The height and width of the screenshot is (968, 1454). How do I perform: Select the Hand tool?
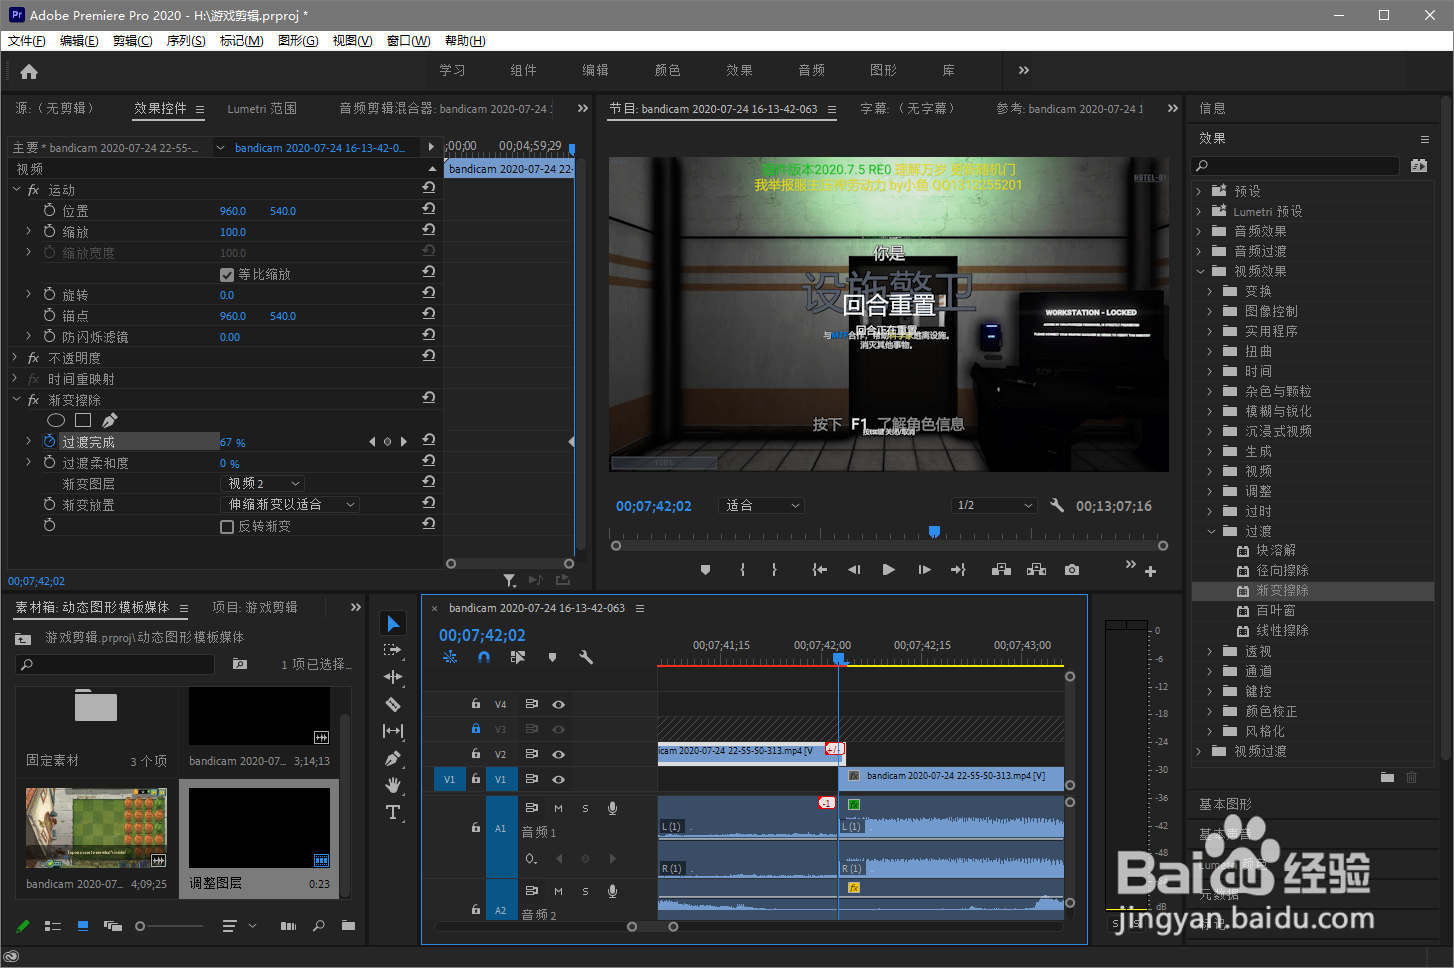[393, 785]
